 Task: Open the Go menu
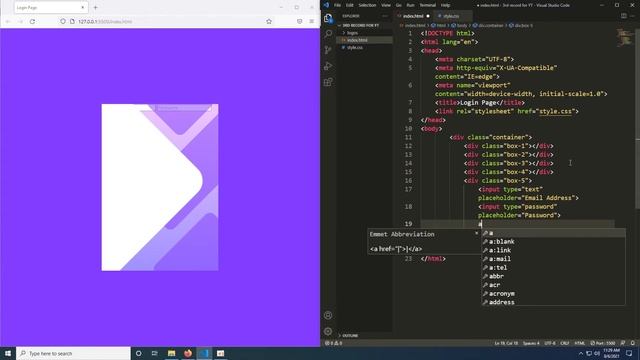point(399,5)
